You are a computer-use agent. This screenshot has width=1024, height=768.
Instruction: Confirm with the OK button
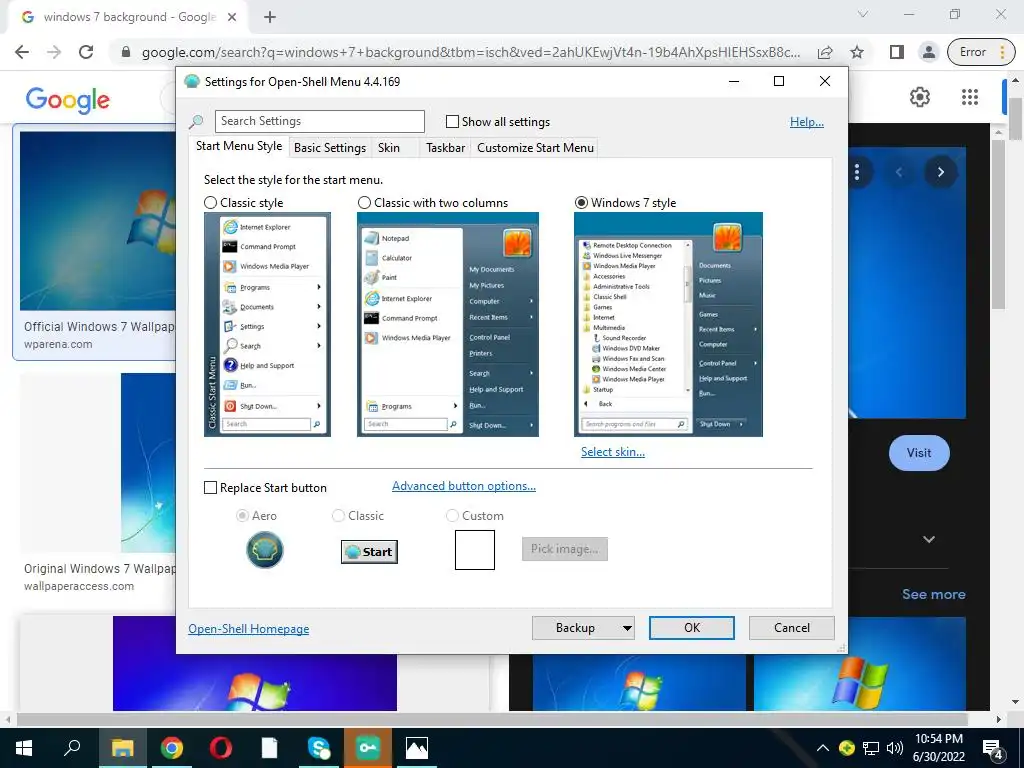click(x=692, y=628)
